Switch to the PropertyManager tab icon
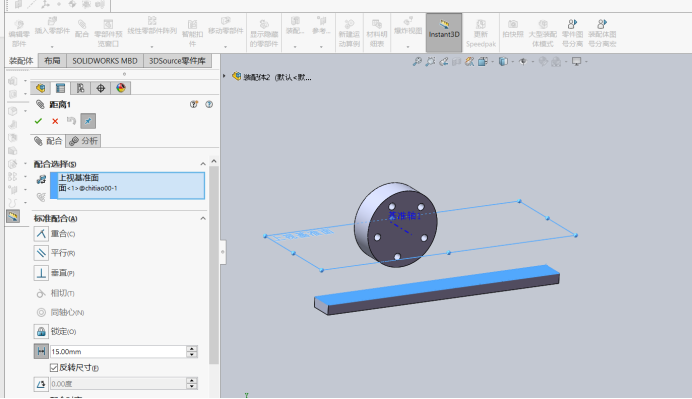 [60, 88]
